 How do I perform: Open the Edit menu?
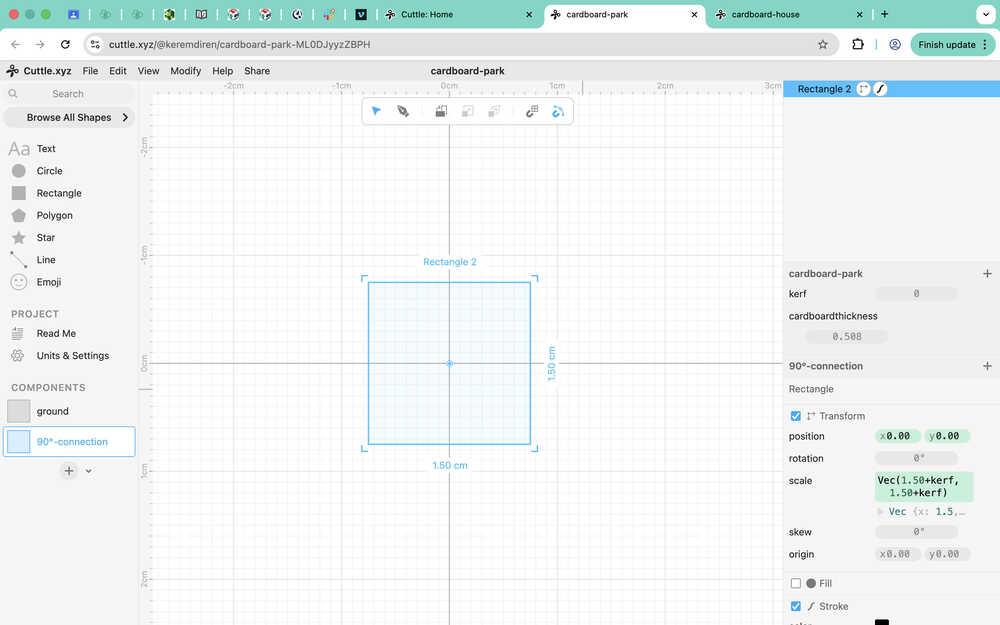click(117, 71)
